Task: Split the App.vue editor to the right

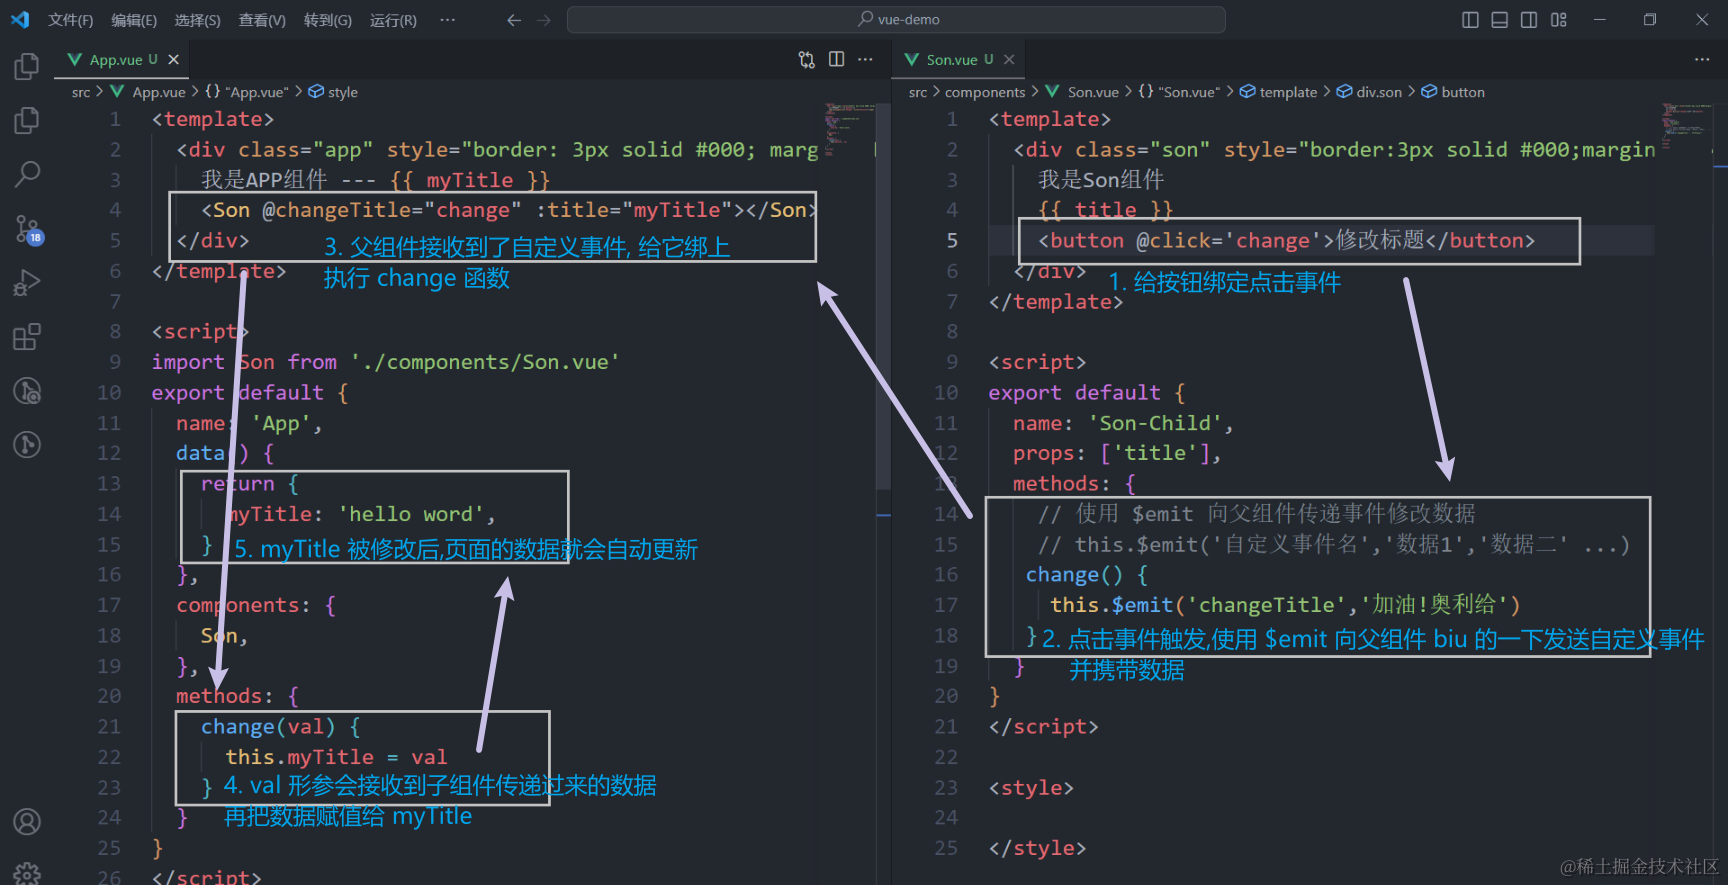Action: point(837,59)
